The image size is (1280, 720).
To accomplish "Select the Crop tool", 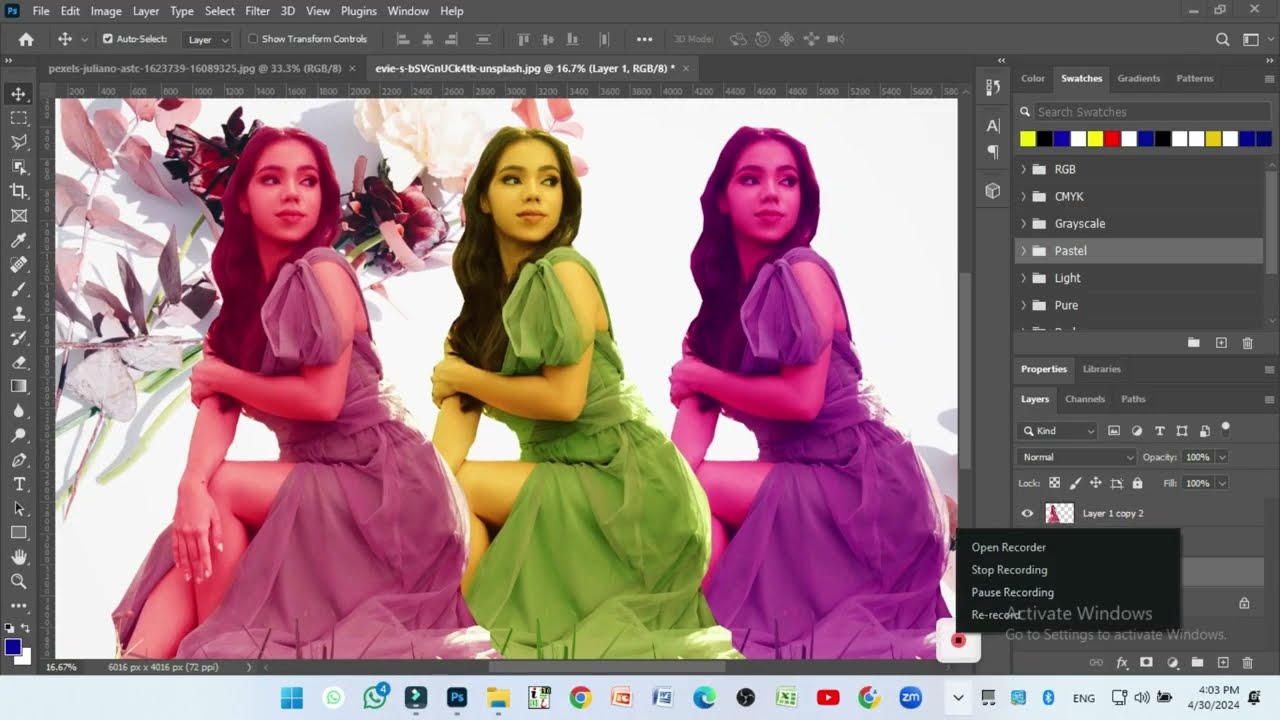I will 19,191.
